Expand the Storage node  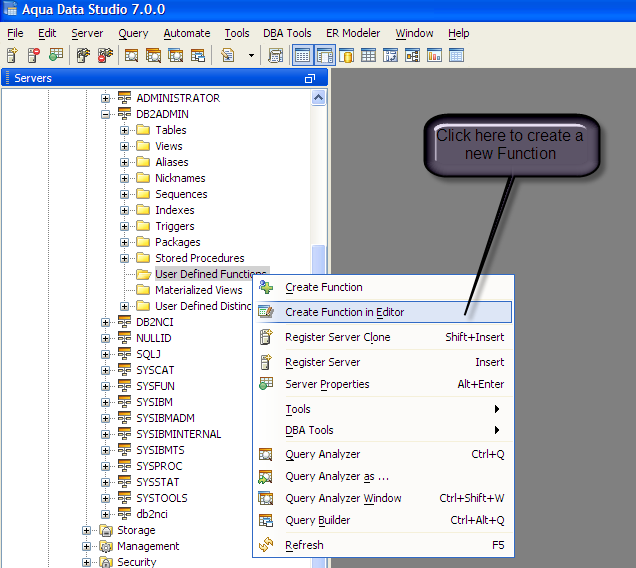(86, 530)
